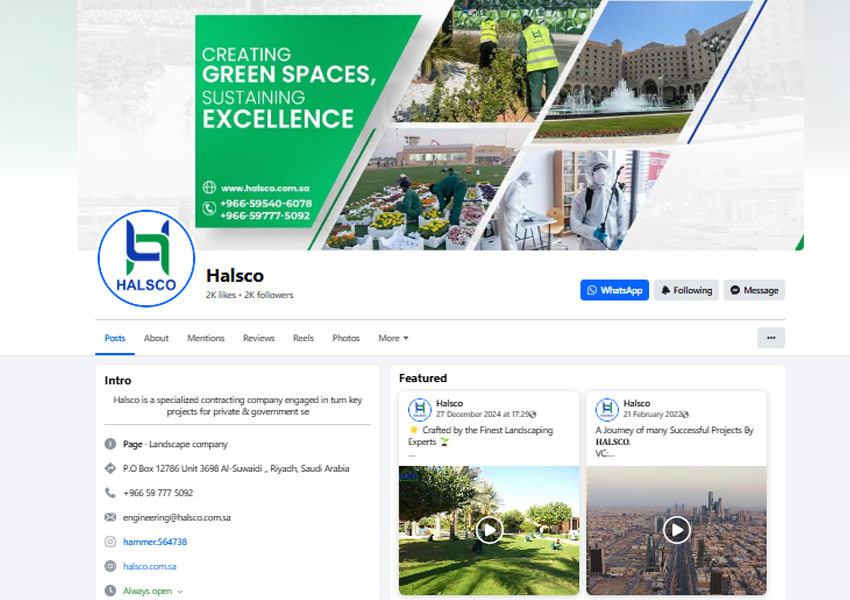The height and width of the screenshot is (600, 850).
Task: Click the 2K likes count
Action: pos(221,295)
